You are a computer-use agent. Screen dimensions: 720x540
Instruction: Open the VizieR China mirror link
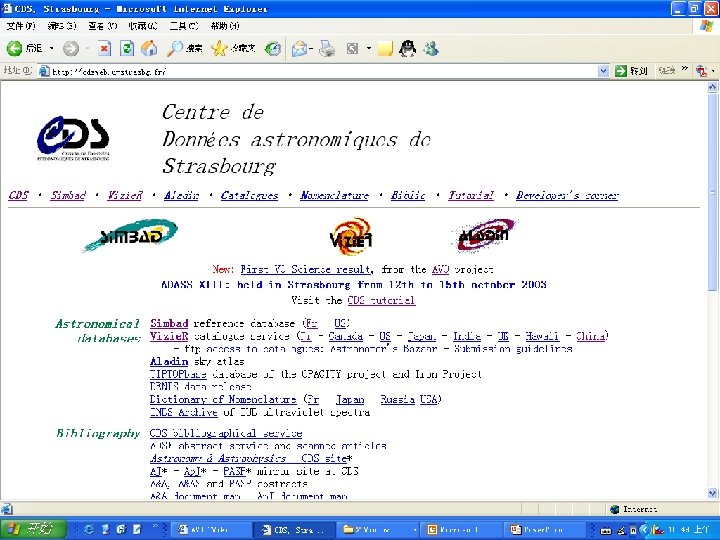pyautogui.click(x=591, y=336)
